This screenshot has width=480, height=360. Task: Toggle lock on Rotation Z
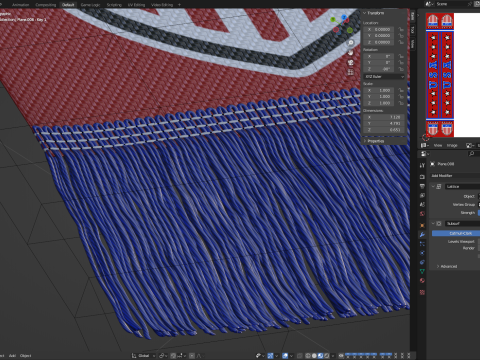click(401, 69)
